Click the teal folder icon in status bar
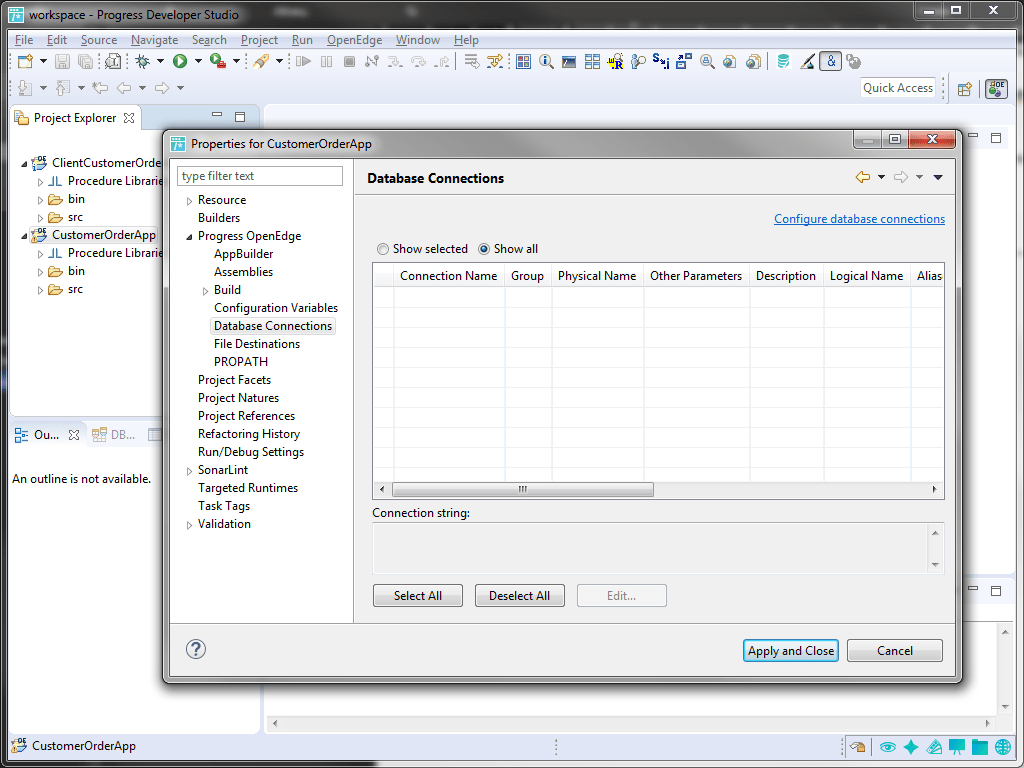Image resolution: width=1024 pixels, height=768 pixels. click(x=980, y=746)
